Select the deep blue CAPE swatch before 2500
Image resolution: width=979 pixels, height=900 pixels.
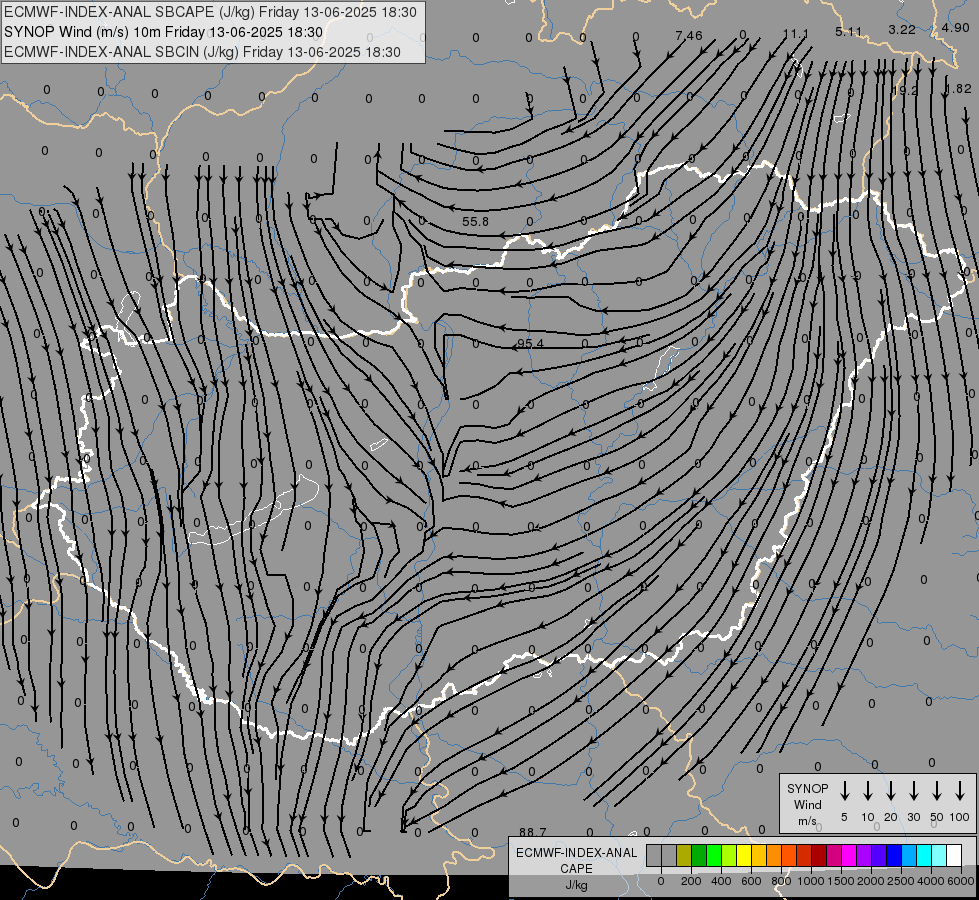point(895,855)
